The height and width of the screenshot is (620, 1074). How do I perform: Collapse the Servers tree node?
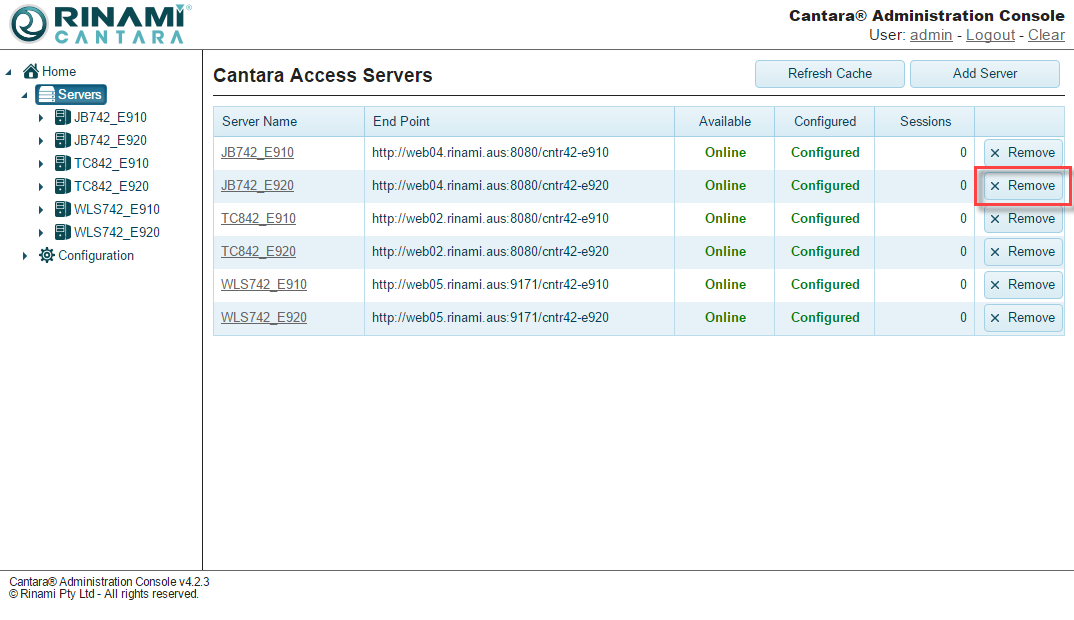[x=25, y=95]
